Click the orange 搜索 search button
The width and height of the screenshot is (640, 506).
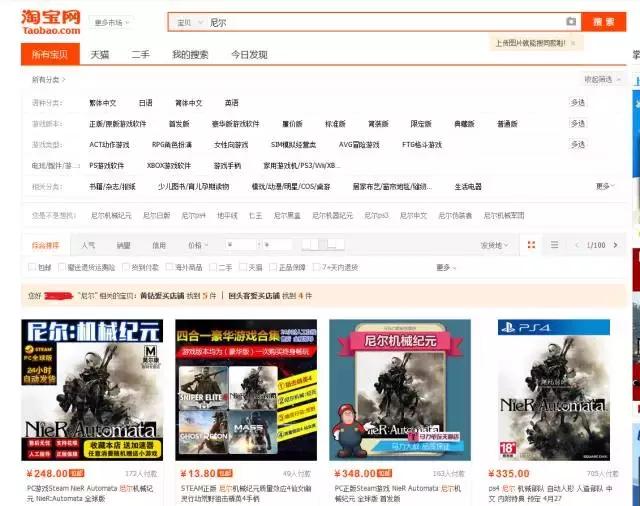pos(604,22)
